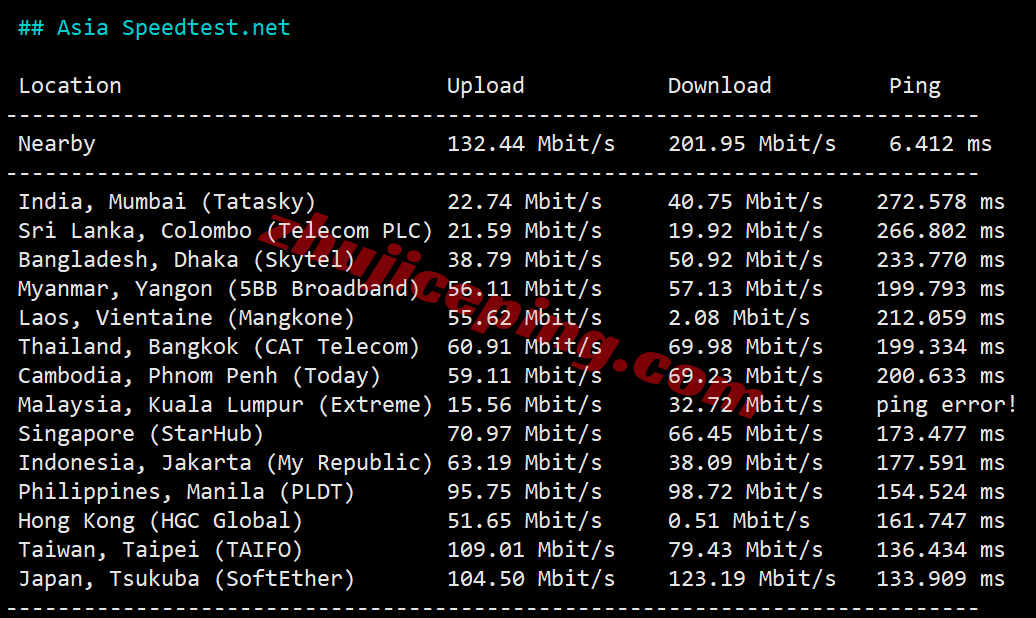Image resolution: width=1036 pixels, height=618 pixels.
Task: Select 'Malaysia, Kuala Lumpur (Extreme)' text
Action: point(225,405)
